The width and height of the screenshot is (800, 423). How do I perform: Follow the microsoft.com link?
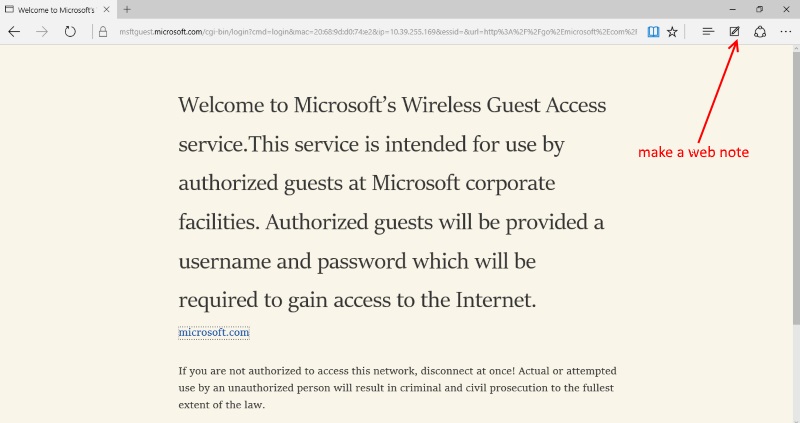coord(214,332)
